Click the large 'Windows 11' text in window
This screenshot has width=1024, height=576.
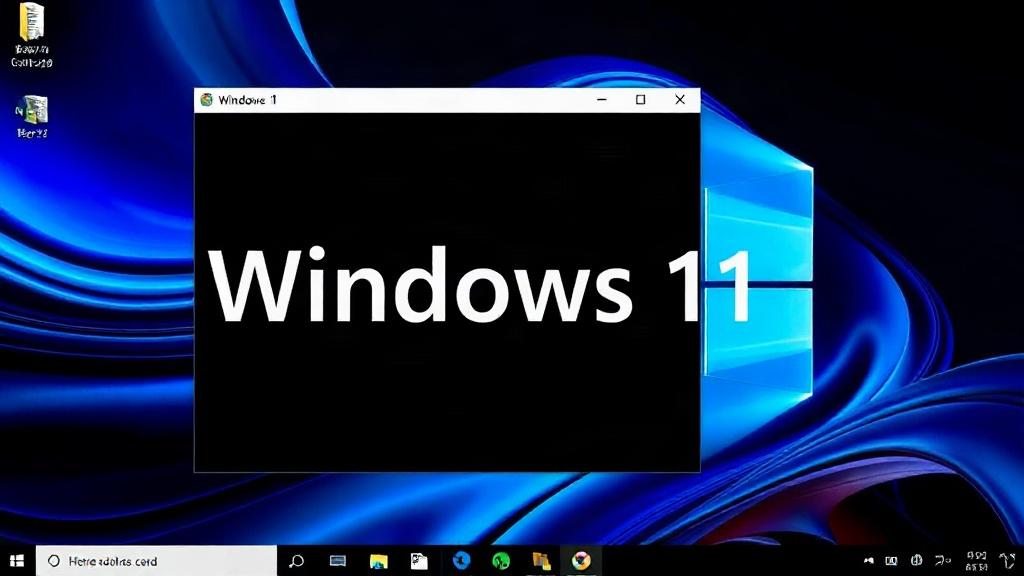click(480, 285)
